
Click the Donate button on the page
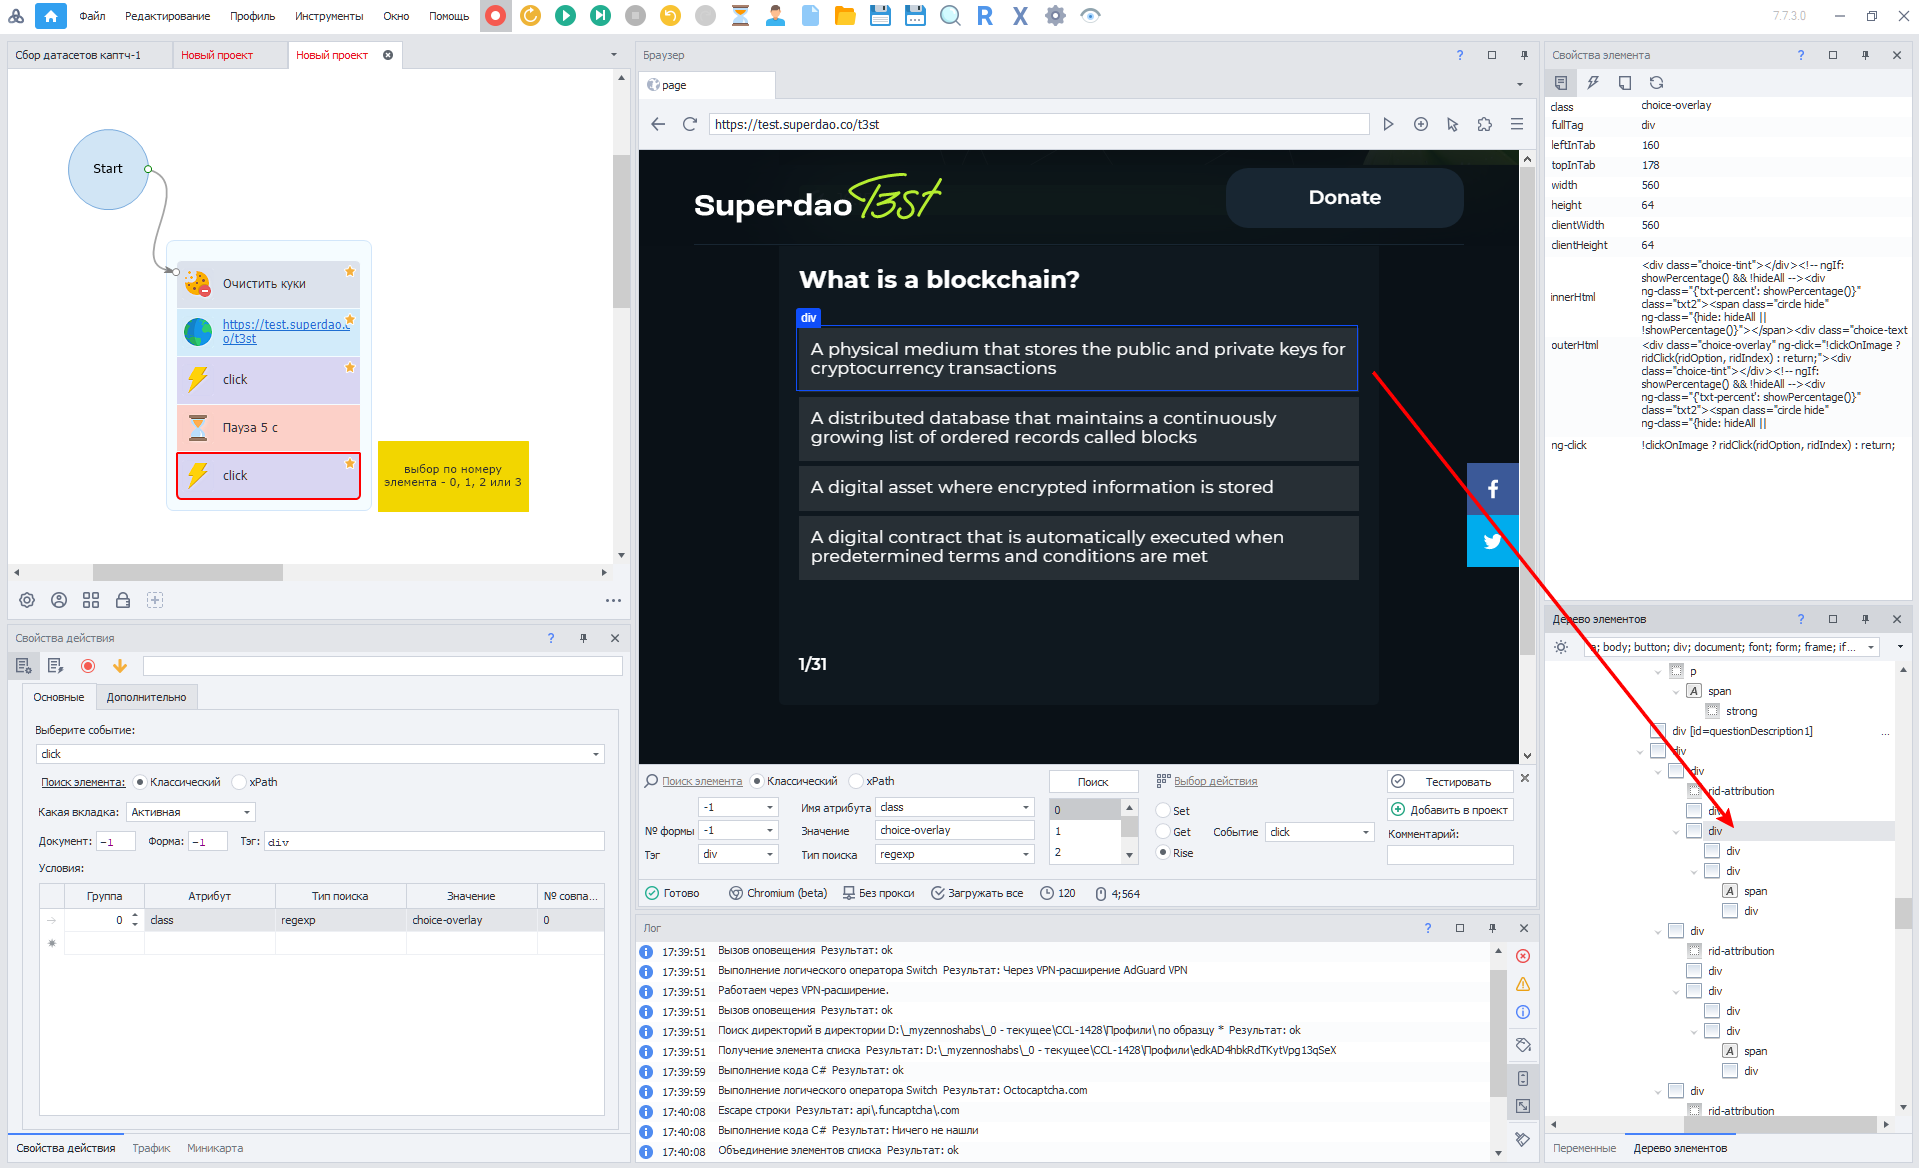[1344, 197]
